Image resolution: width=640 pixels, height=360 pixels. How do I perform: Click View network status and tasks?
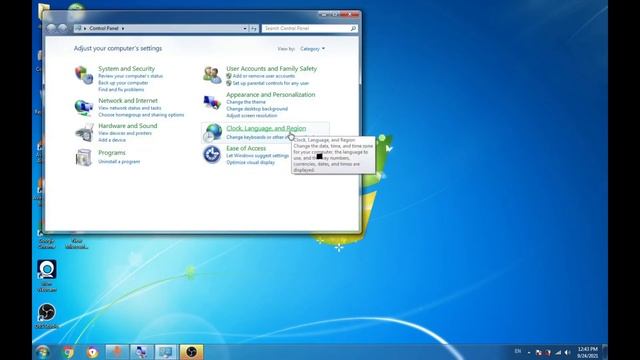[x=129, y=108]
